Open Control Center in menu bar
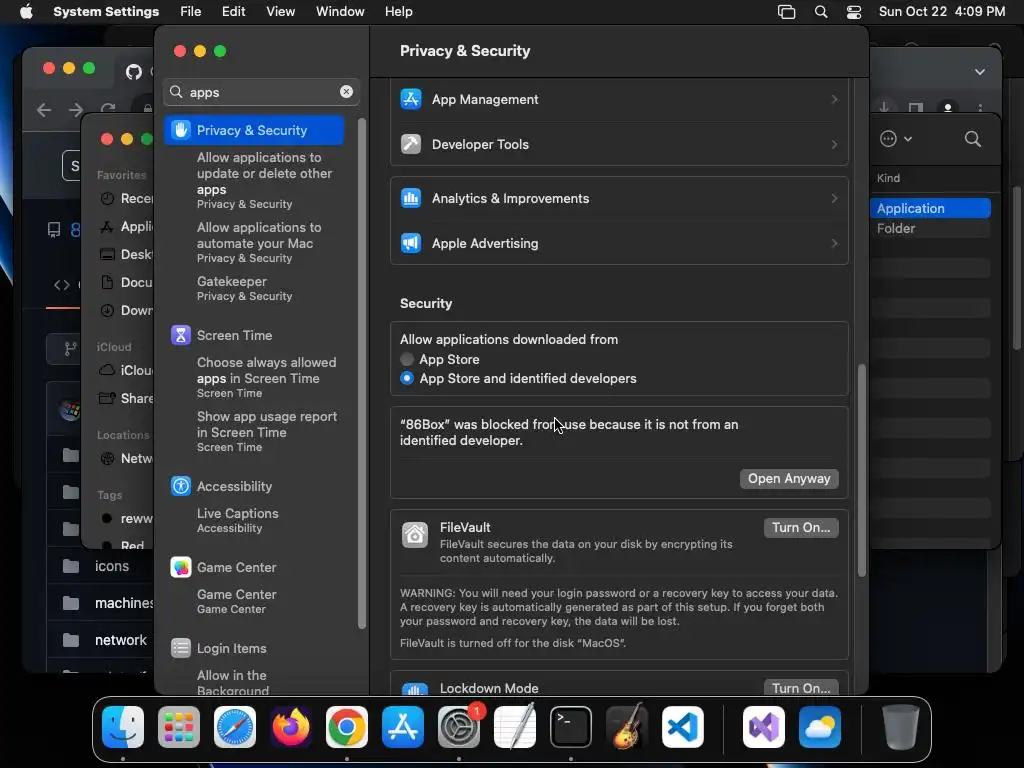This screenshot has width=1024, height=768. (x=854, y=12)
